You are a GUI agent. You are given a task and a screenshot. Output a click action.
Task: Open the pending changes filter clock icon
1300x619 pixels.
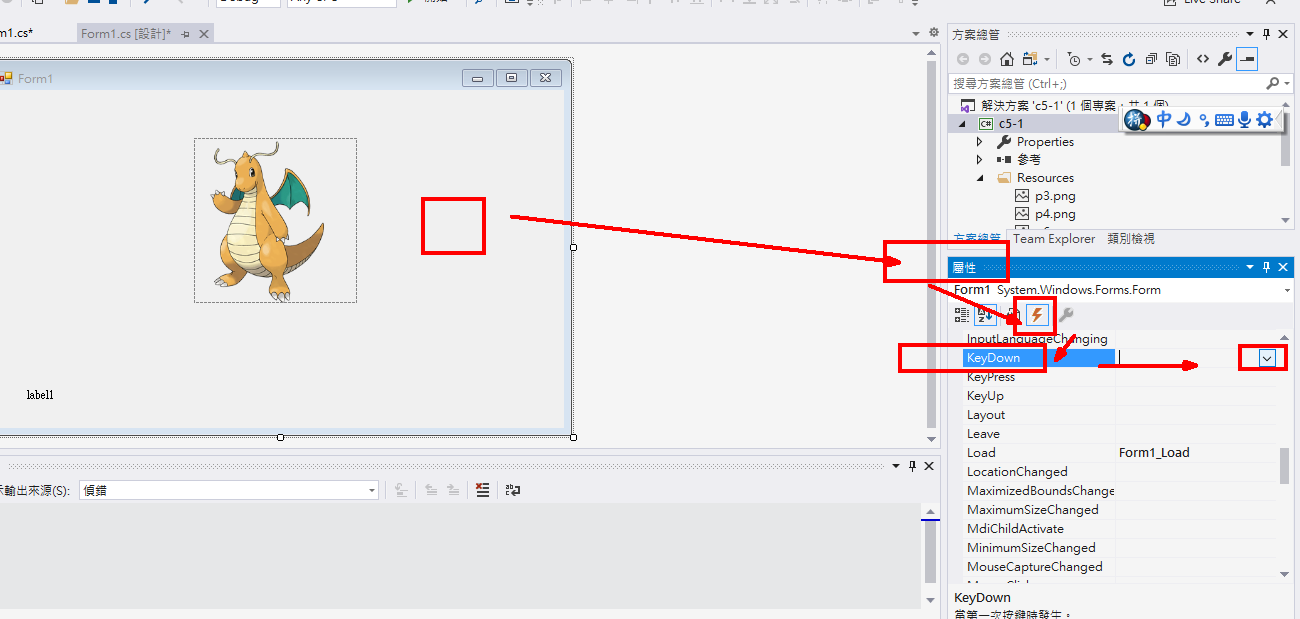[x=1073, y=59]
